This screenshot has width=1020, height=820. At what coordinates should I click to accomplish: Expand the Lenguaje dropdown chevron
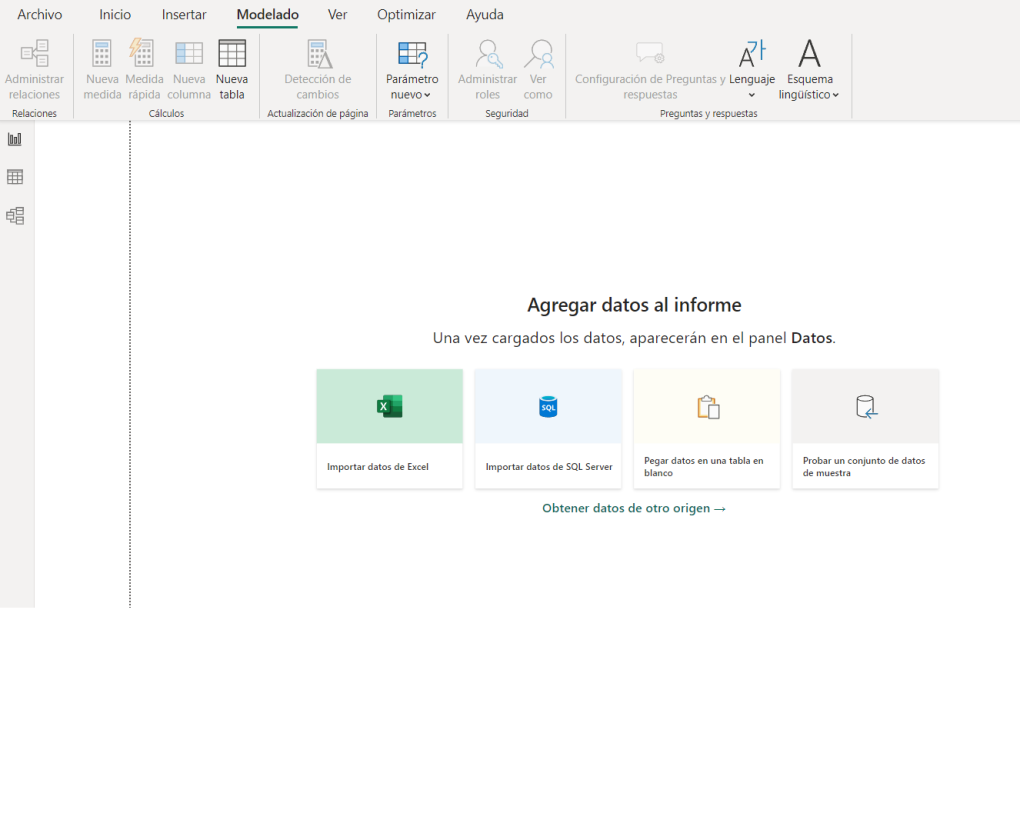click(752, 95)
